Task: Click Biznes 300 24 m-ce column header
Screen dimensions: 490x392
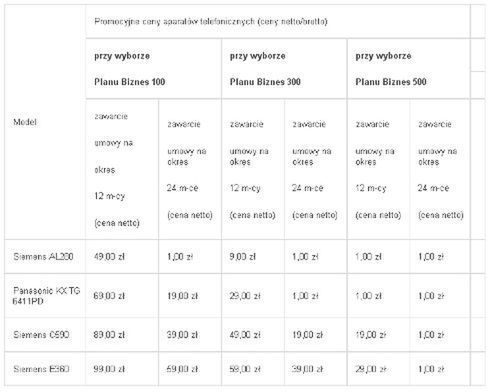Action: (315, 169)
